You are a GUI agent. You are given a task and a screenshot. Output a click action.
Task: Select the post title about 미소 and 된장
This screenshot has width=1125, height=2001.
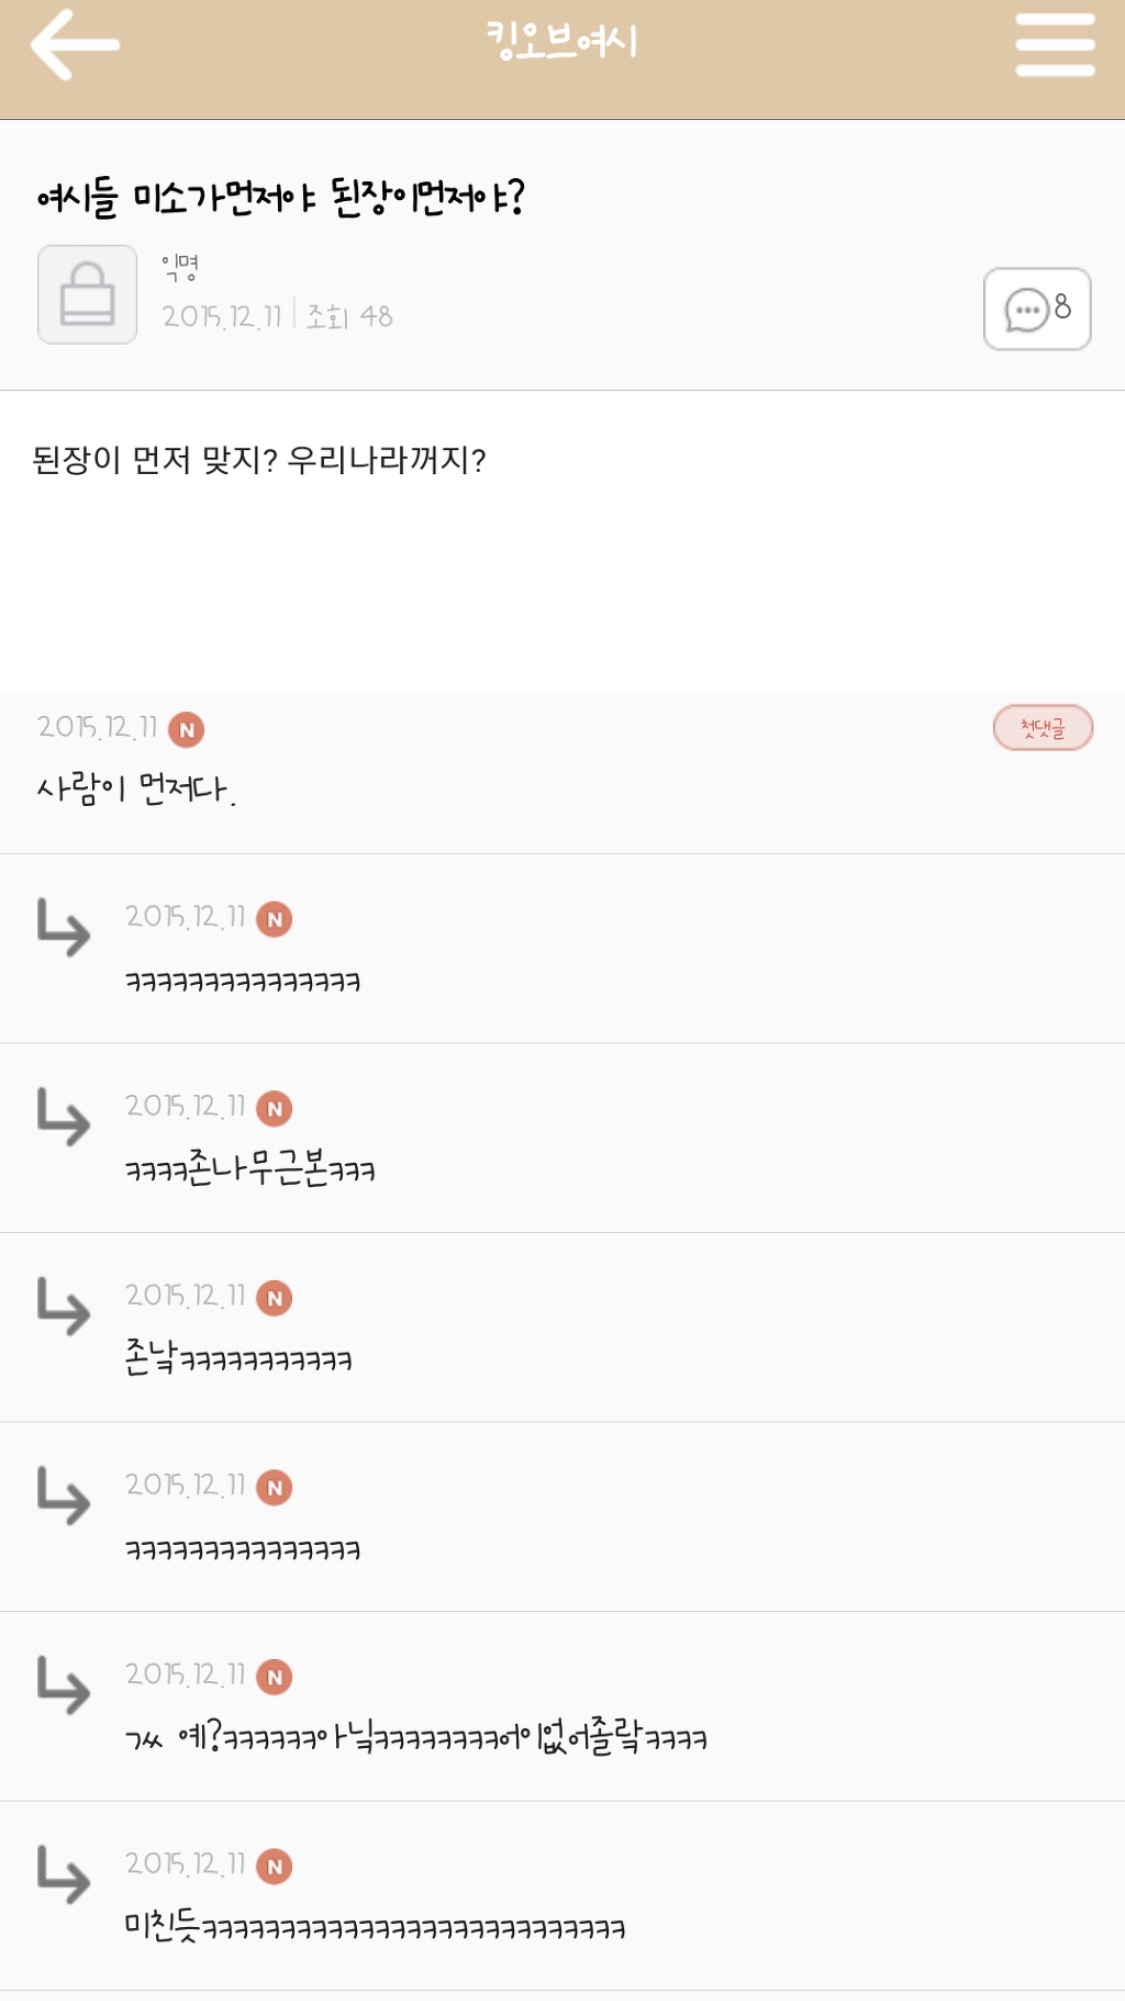point(281,198)
